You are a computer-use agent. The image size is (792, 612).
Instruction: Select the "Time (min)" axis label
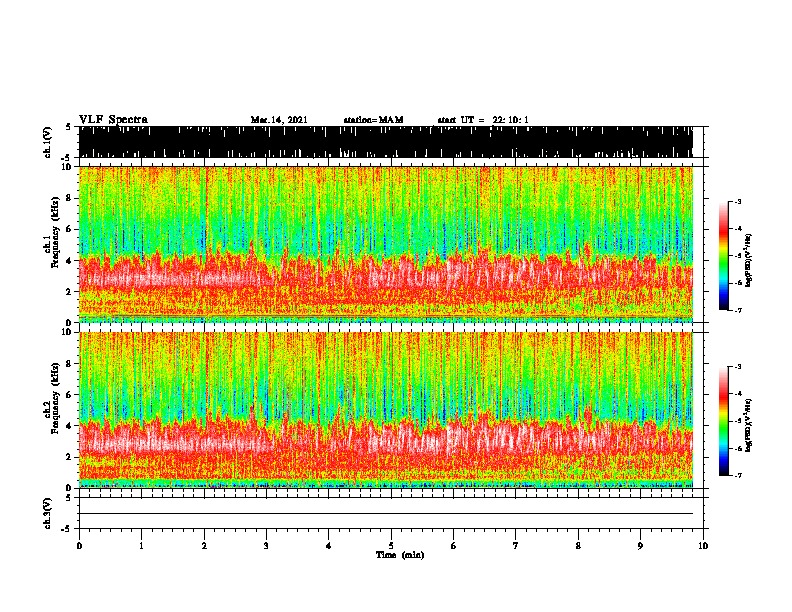(400, 555)
